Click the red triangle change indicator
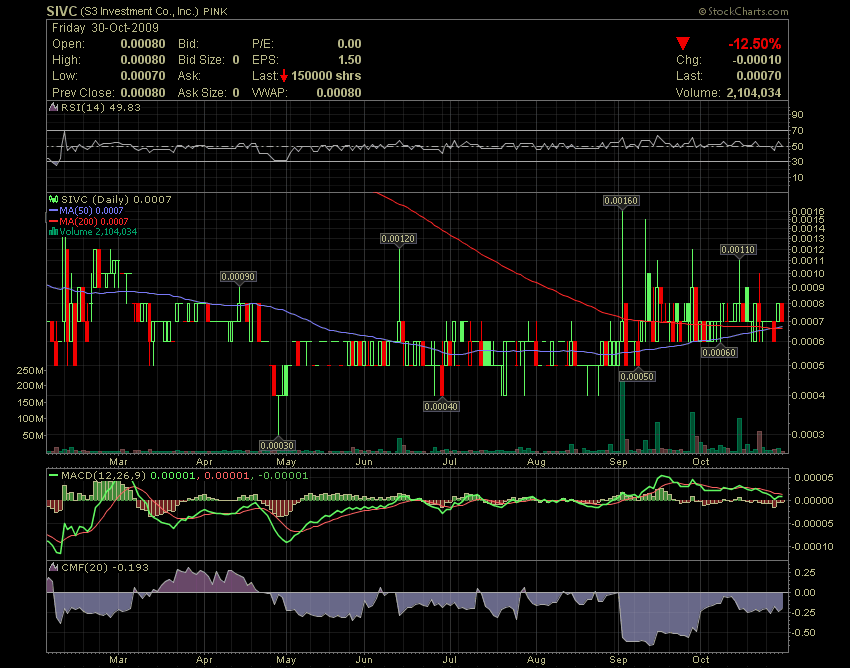The height and width of the screenshot is (668, 850). (684, 44)
